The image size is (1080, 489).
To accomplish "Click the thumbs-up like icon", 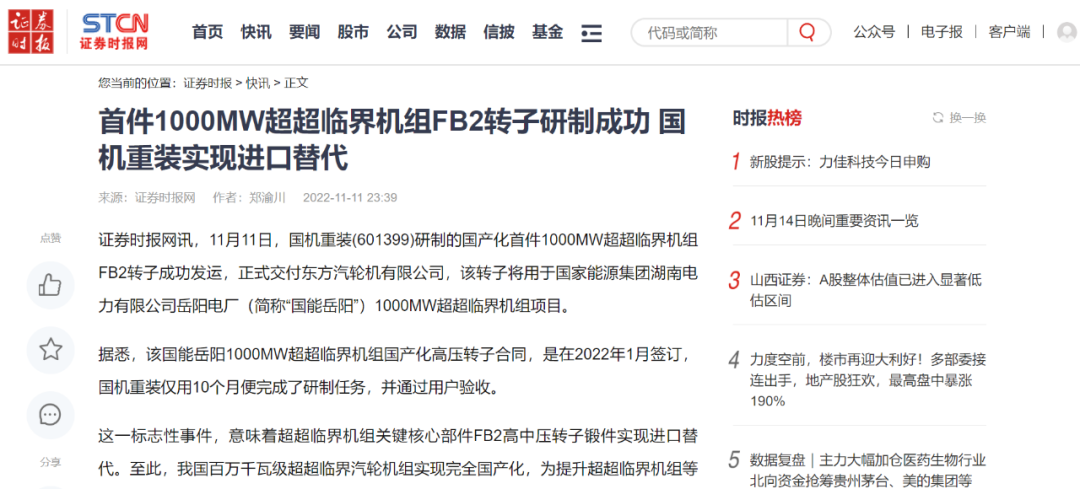I will 50,285.
